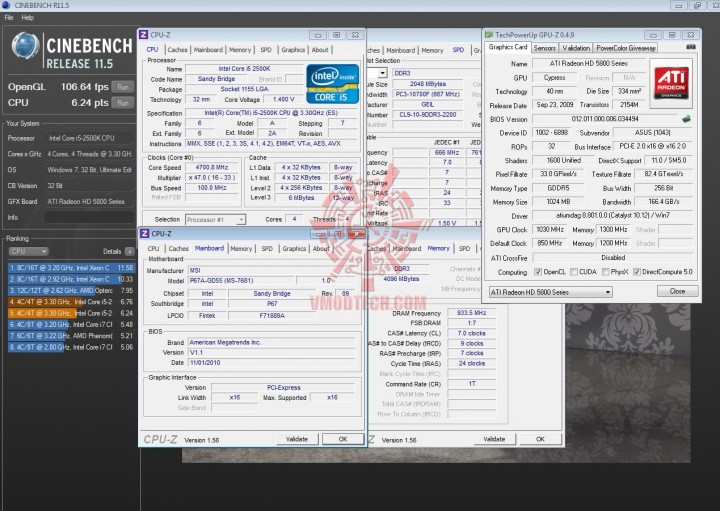Click GPU-Z Memory Size value 1024 MB

coord(558,202)
